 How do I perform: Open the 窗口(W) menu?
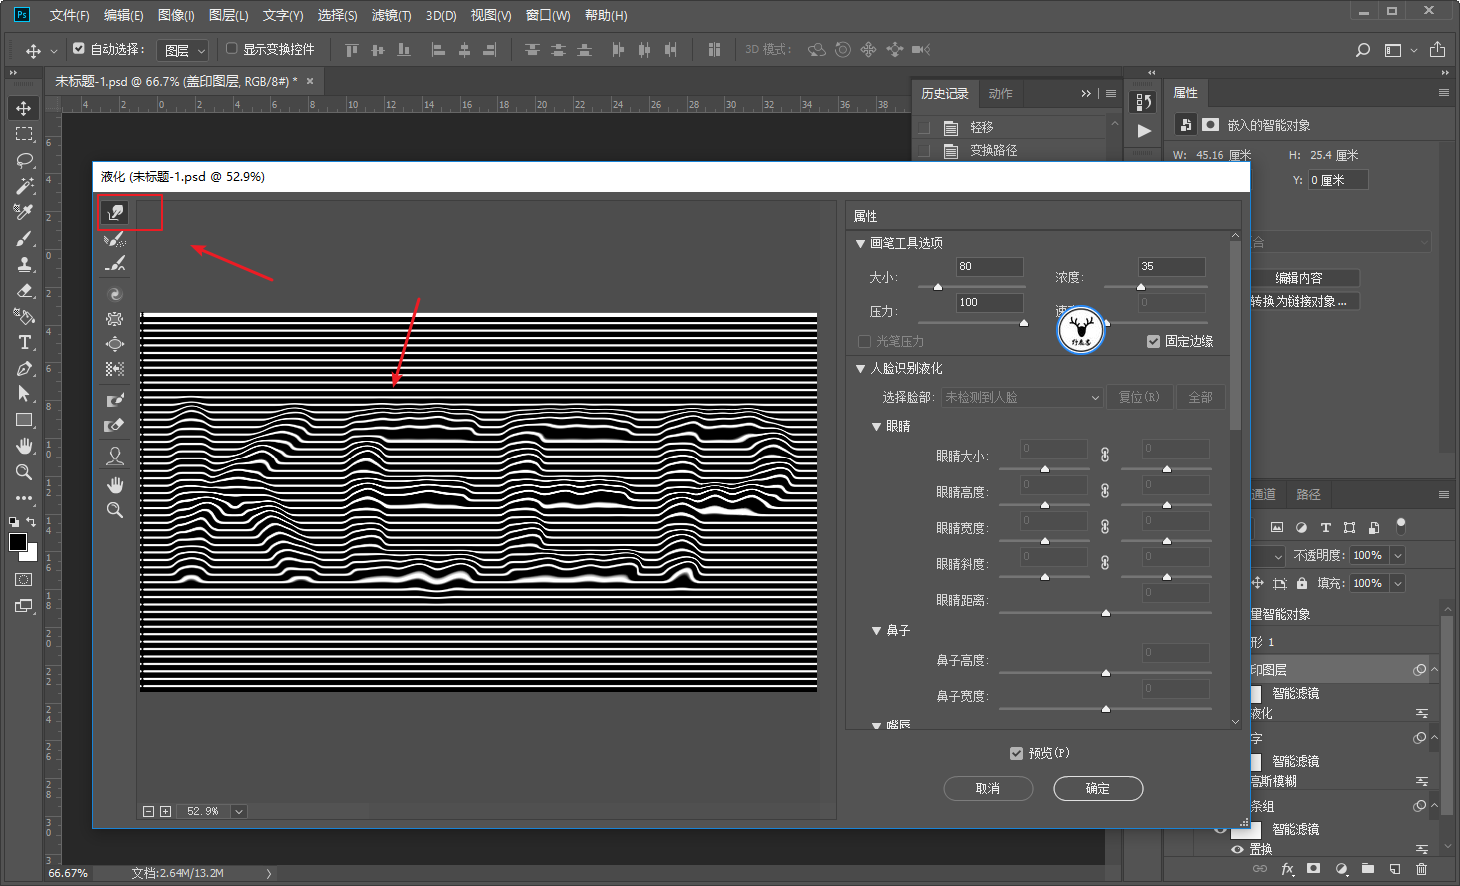(x=548, y=15)
